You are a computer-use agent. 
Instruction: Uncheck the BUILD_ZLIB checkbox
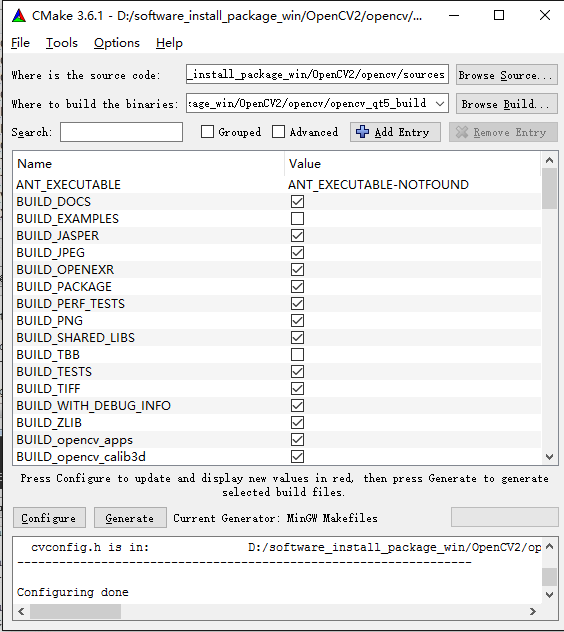pyautogui.click(x=298, y=423)
